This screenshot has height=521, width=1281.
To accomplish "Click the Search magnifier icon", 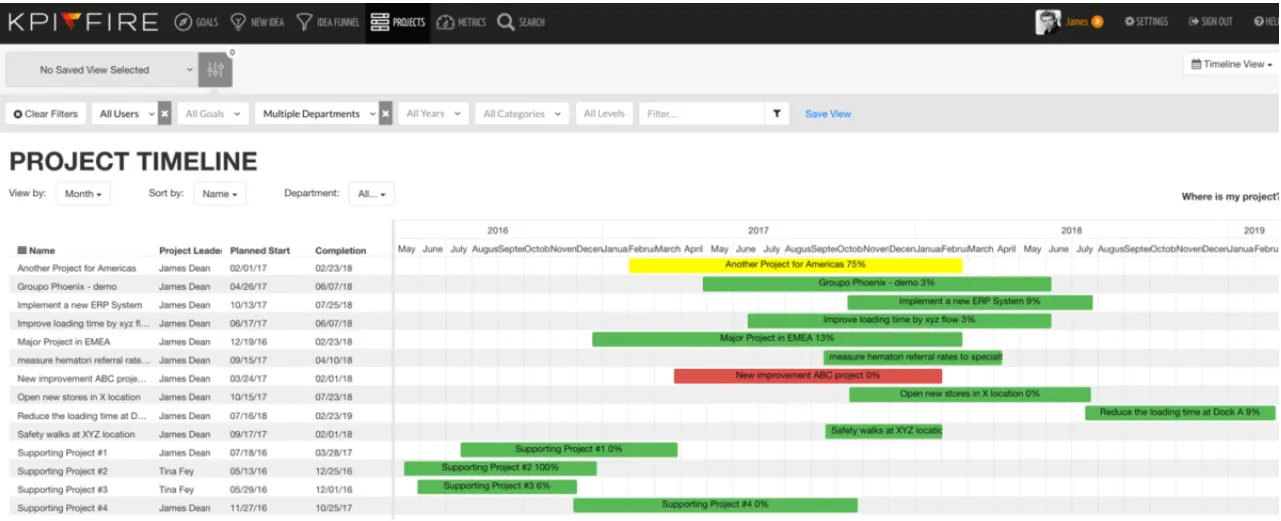I will point(506,22).
